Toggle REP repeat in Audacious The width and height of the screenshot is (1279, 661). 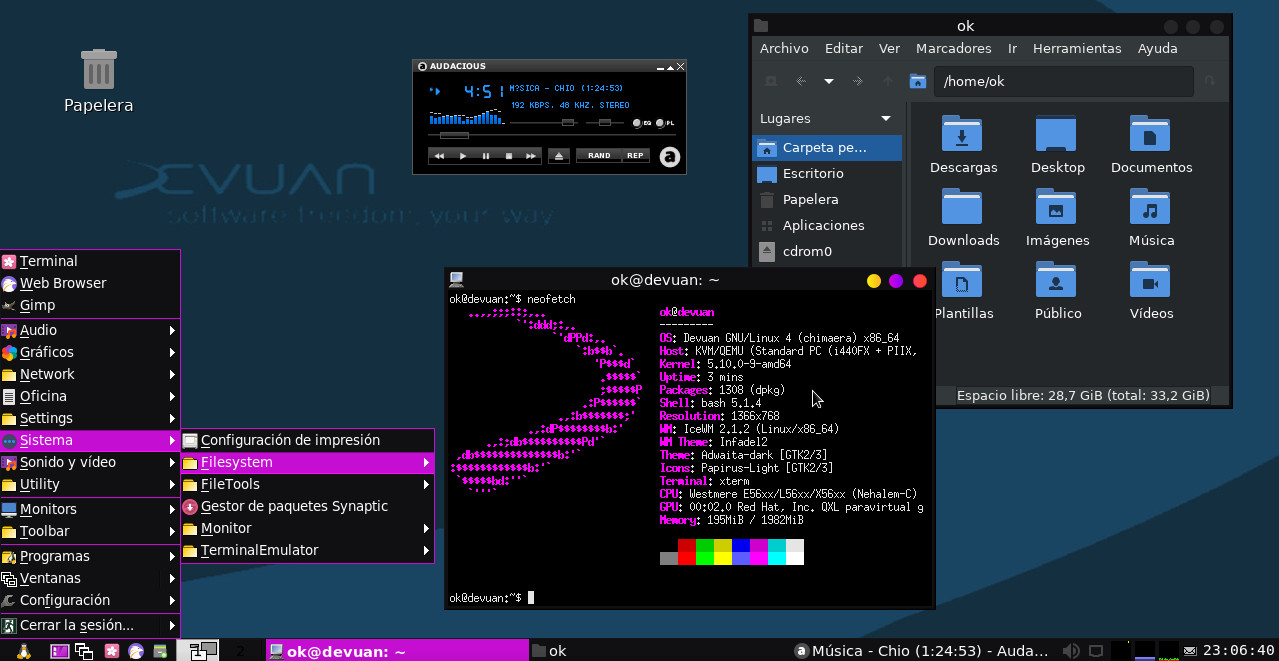635,156
